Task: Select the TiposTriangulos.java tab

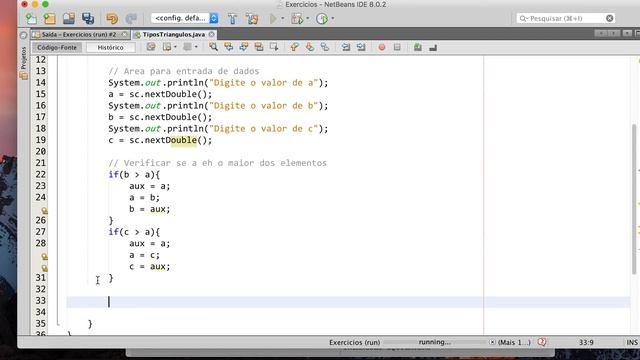Action: click(173, 35)
